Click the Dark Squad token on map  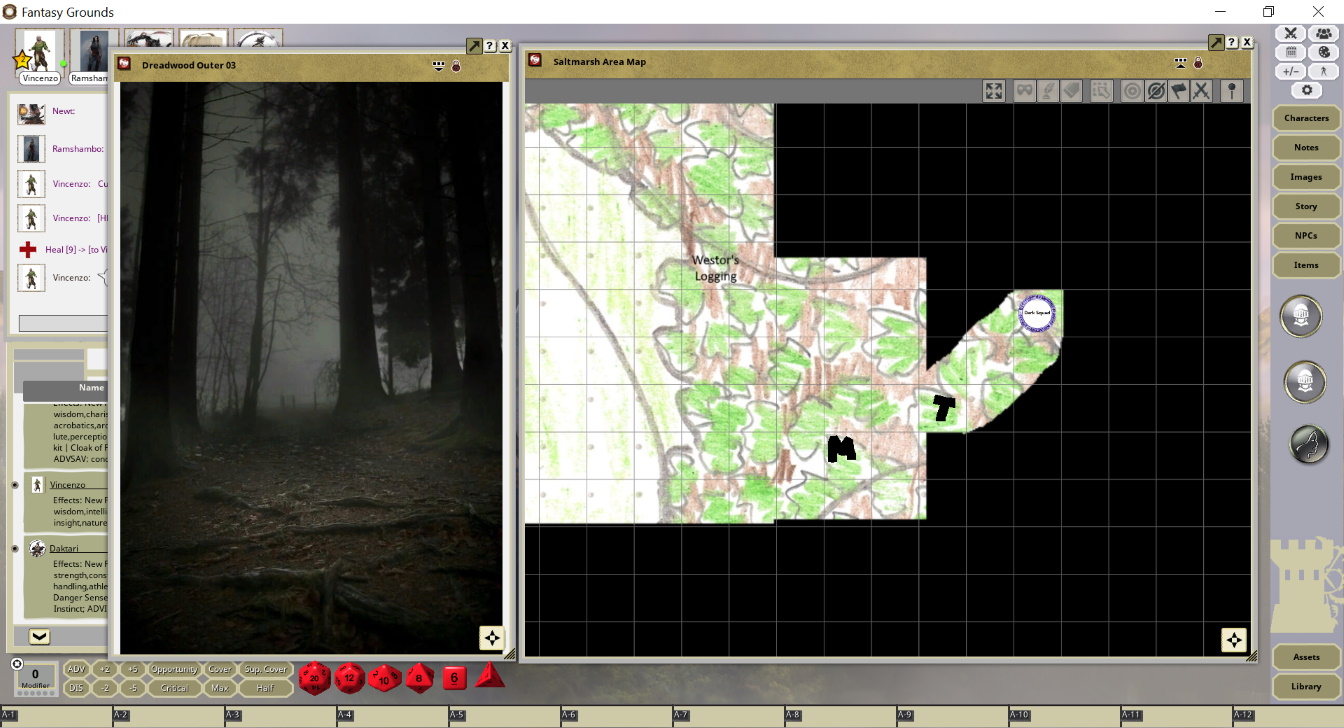click(x=1037, y=313)
